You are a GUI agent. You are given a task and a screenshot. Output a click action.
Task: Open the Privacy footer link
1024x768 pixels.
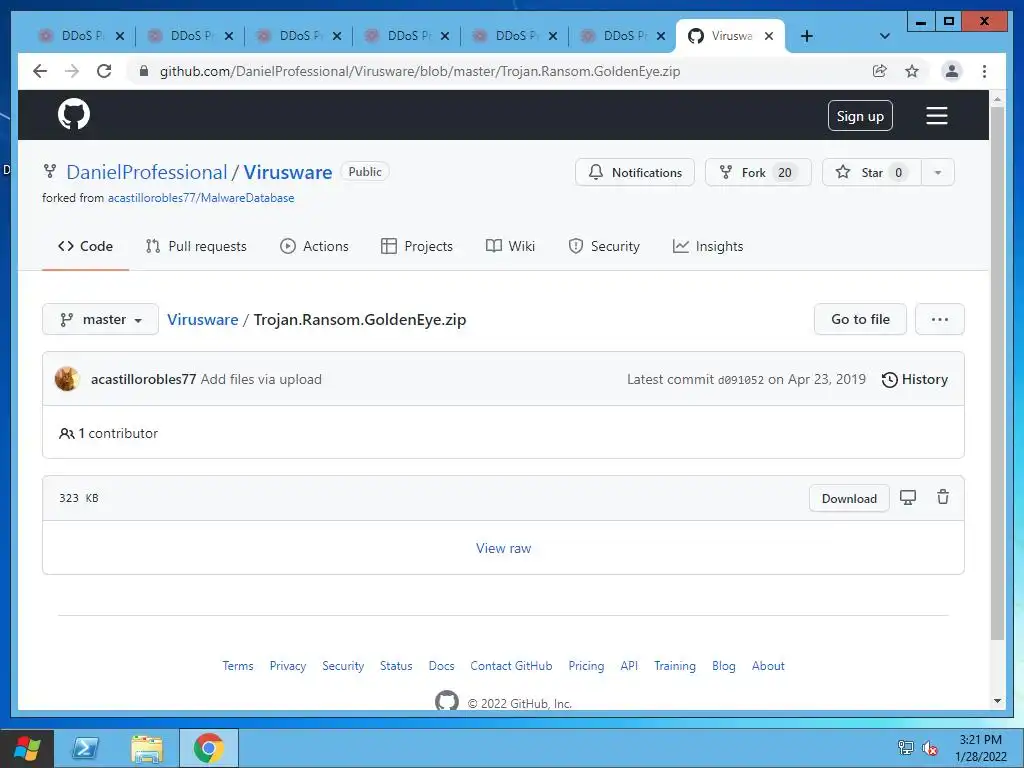coord(288,666)
